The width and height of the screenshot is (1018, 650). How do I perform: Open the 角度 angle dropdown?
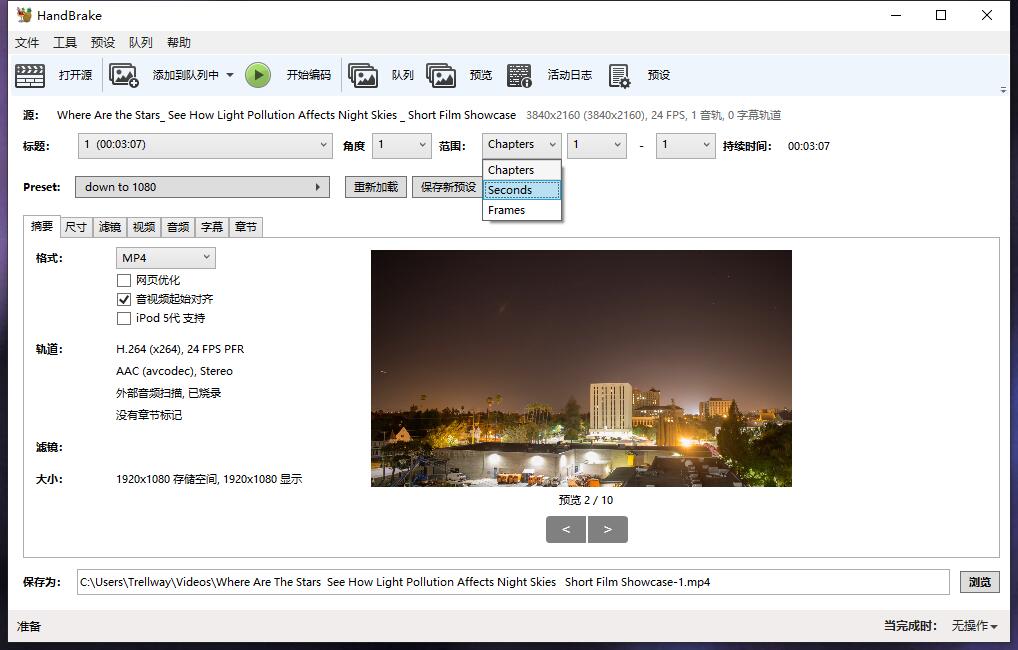402,145
